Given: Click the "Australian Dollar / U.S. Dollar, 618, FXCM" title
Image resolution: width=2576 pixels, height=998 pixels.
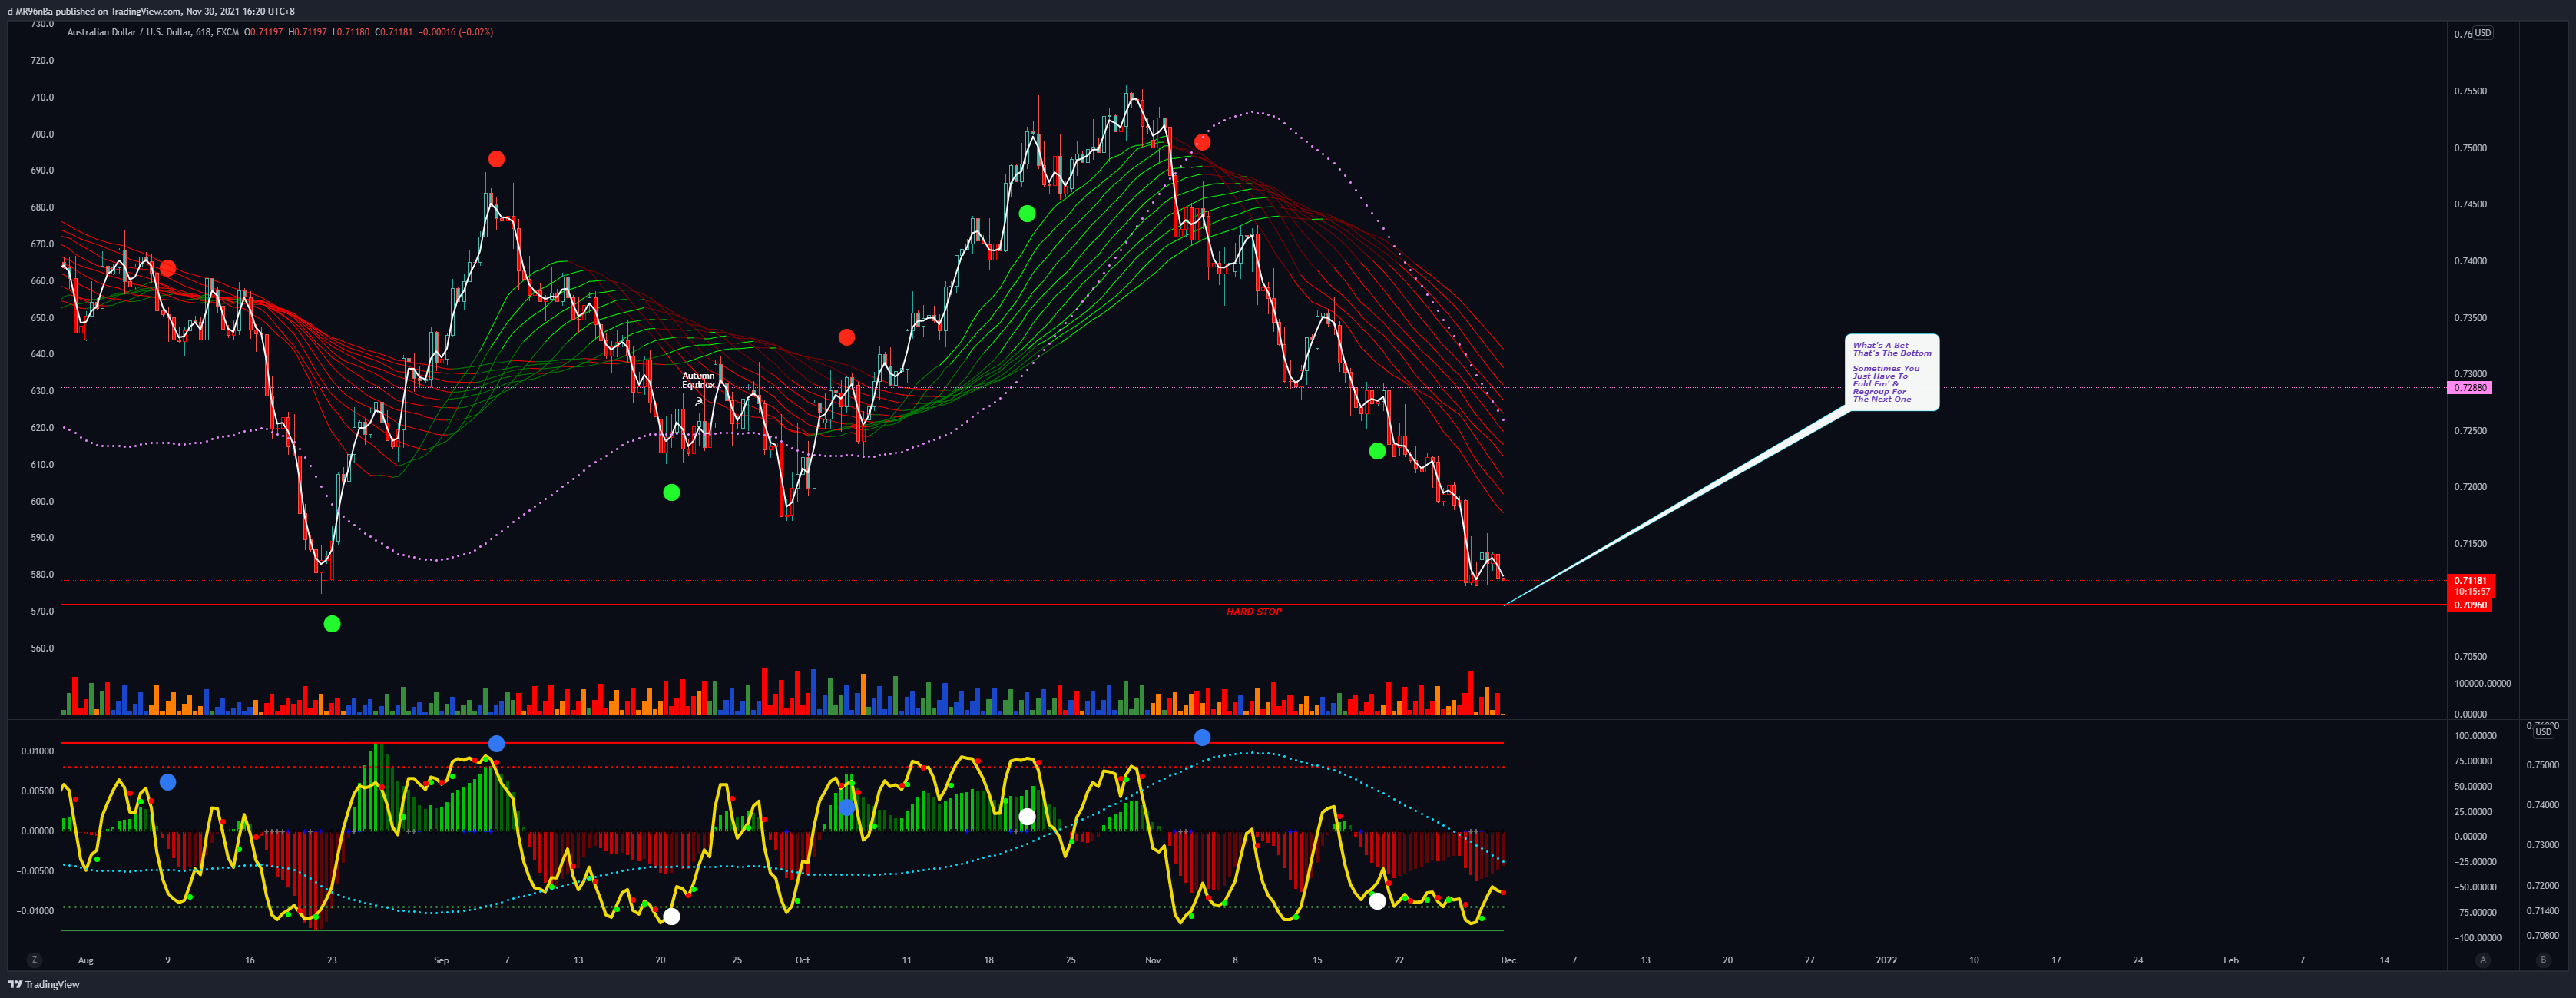Looking at the screenshot, I should point(153,32).
